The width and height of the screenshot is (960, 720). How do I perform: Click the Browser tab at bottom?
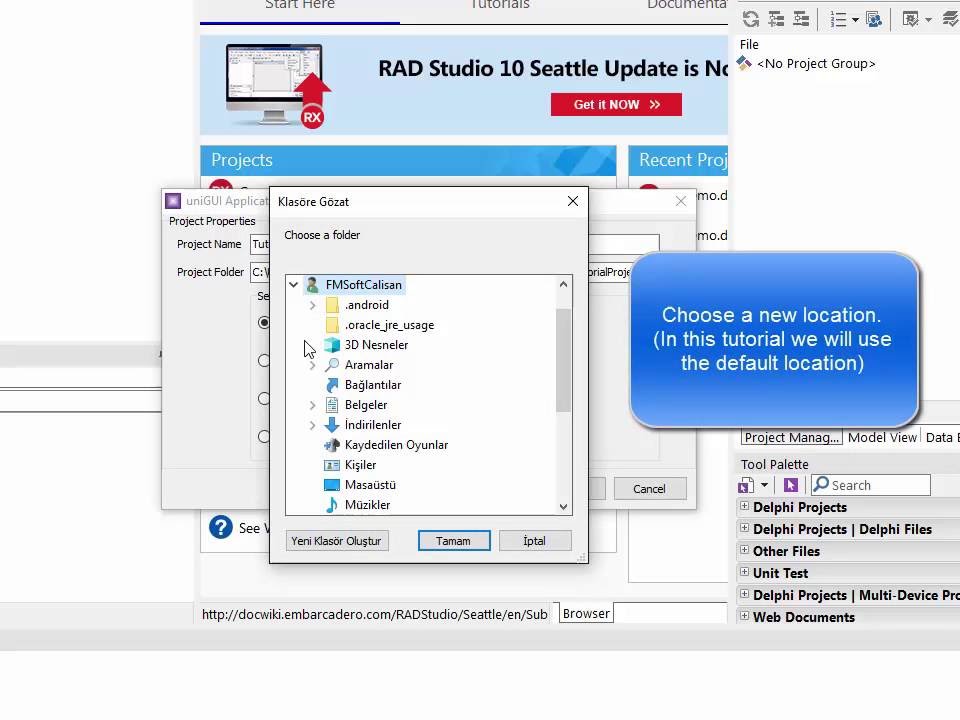click(x=586, y=613)
